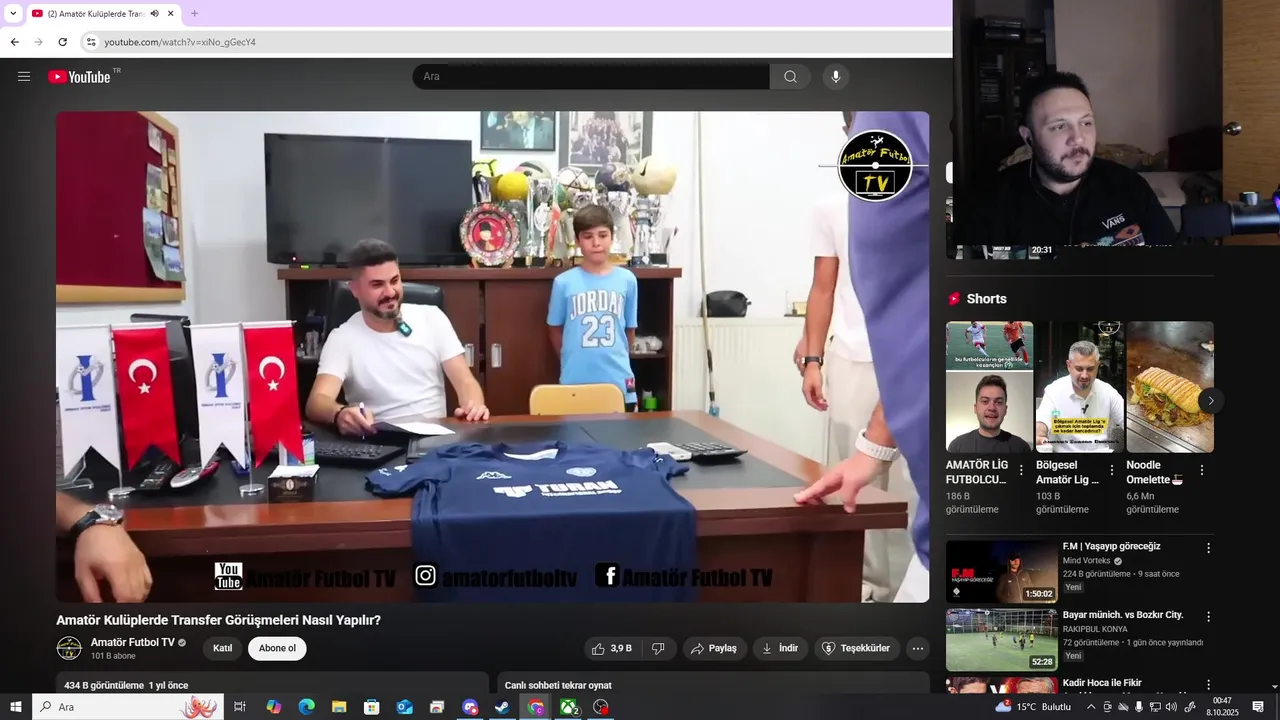Open the Windows Start menu
1280x720 pixels.
15,707
